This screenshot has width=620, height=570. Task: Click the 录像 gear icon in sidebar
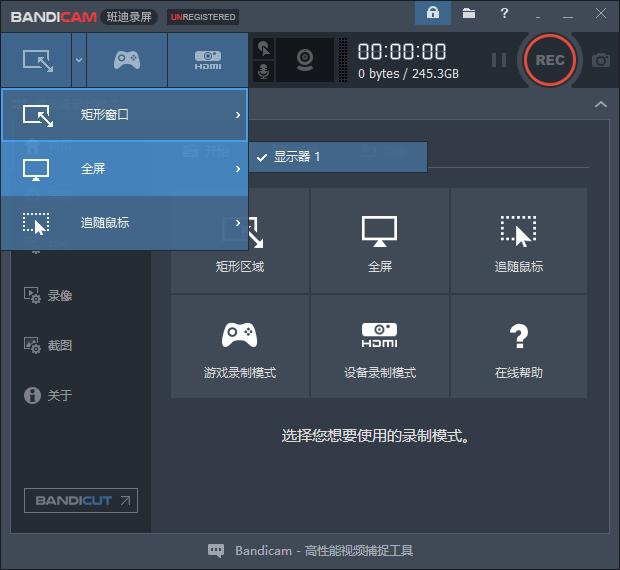pyautogui.click(x=32, y=295)
